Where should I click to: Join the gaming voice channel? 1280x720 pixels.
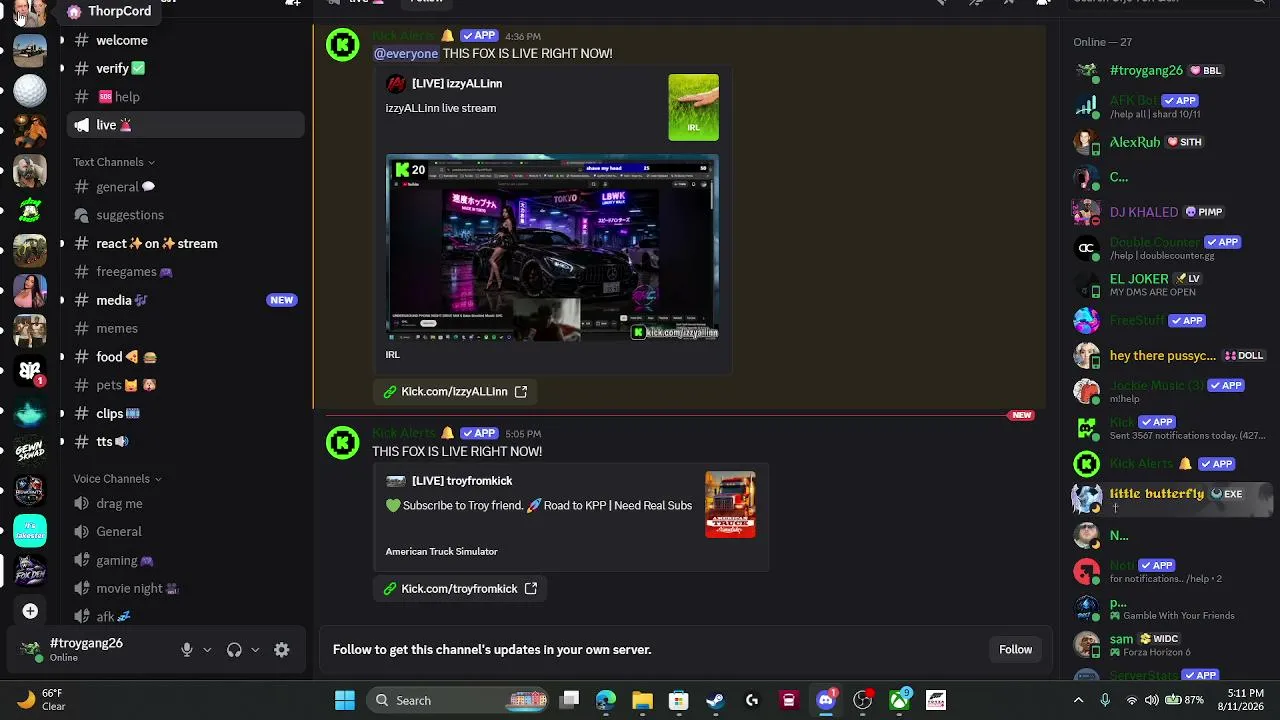186,560
